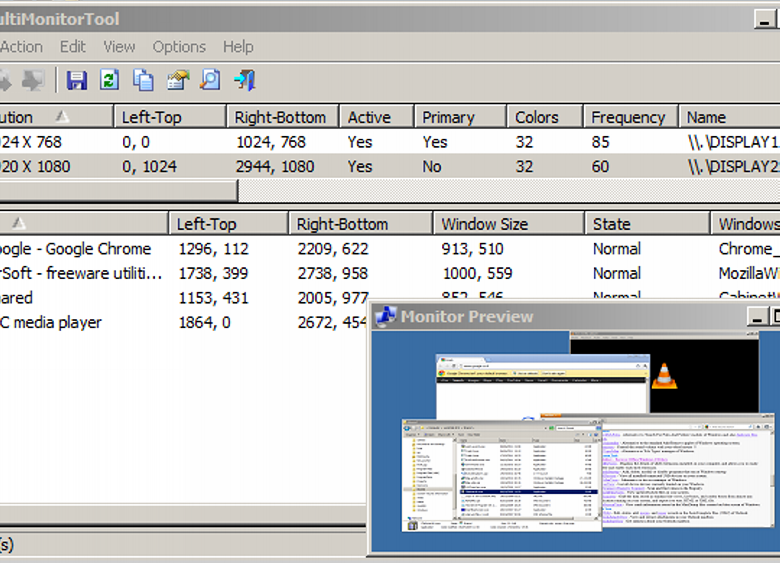
Task: Sort windows list by State header
Action: (611, 224)
